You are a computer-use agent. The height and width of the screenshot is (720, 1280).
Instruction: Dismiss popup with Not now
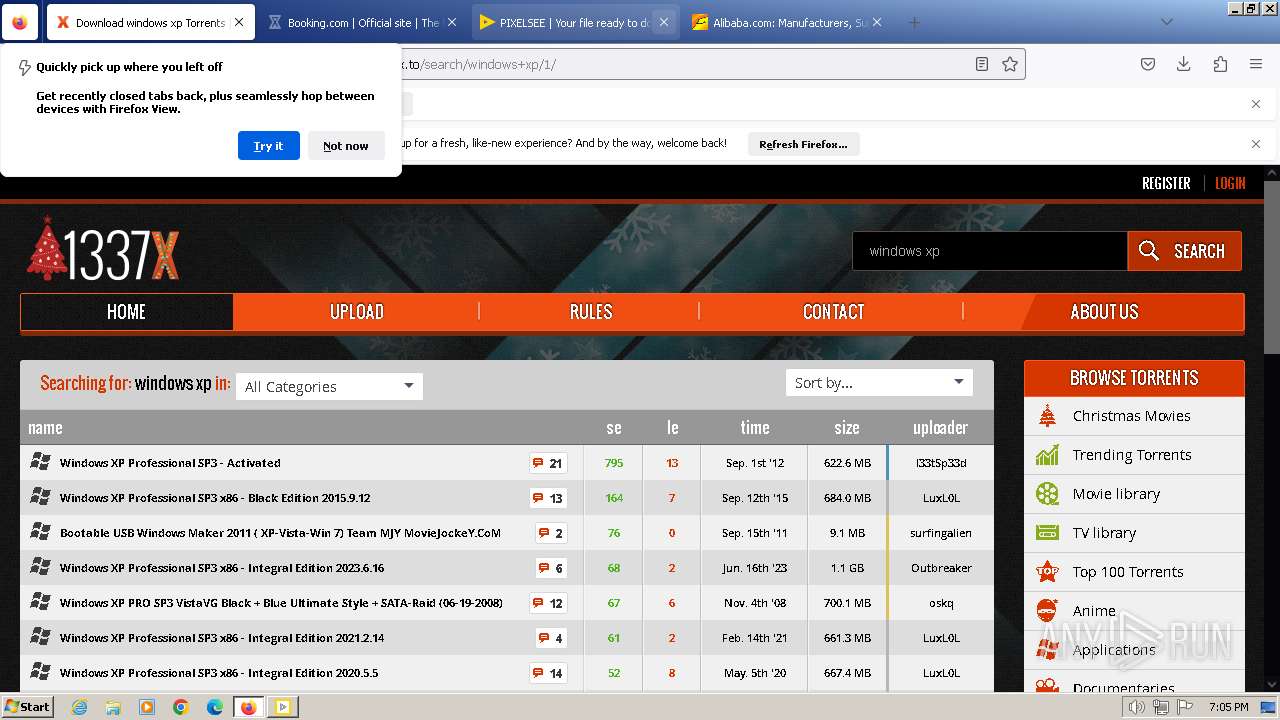pyautogui.click(x=345, y=145)
